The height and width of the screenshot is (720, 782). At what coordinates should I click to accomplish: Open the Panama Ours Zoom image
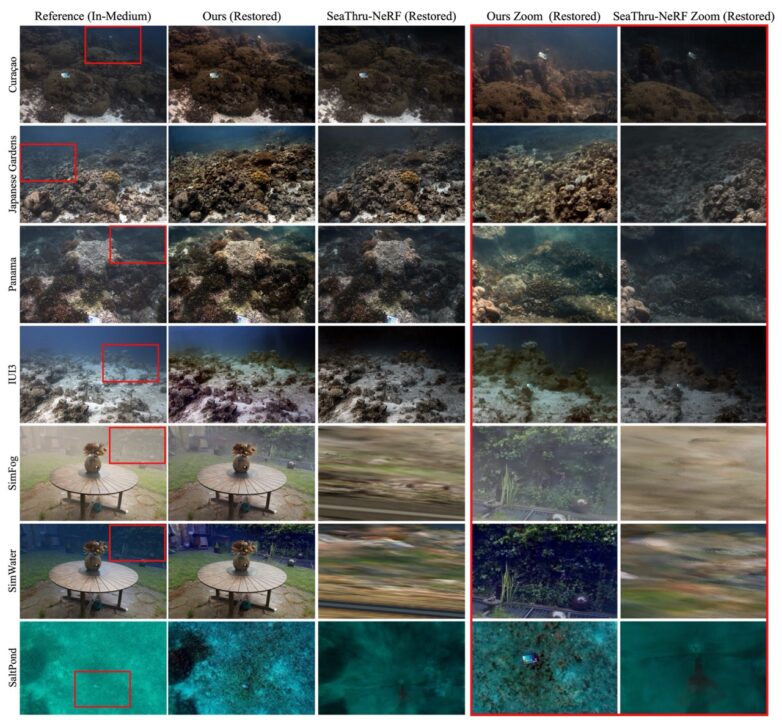[x=545, y=274]
